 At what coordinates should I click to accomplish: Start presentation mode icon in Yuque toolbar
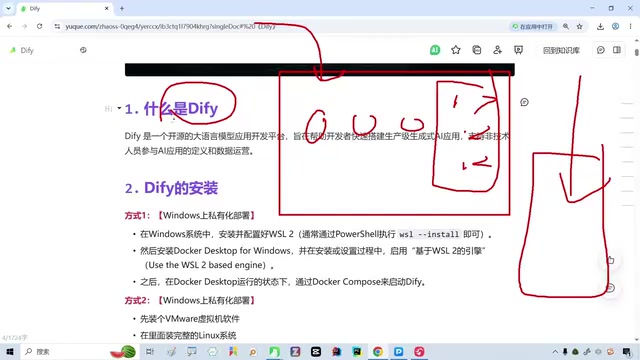(x=518, y=50)
